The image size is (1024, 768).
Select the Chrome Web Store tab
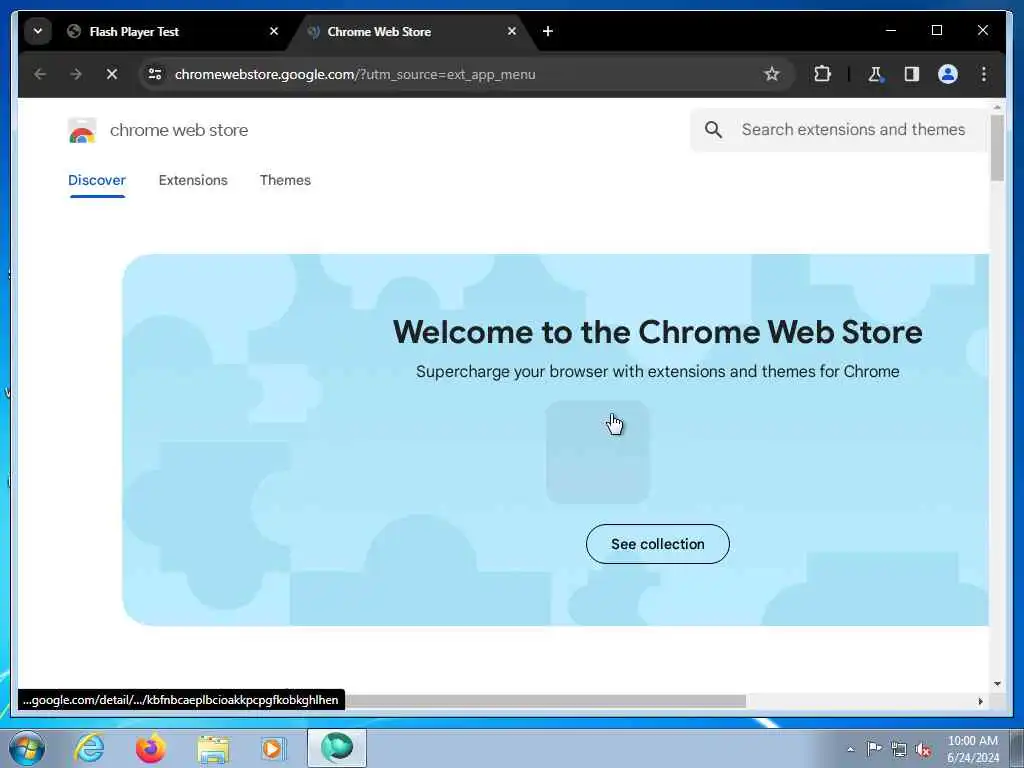tap(413, 31)
